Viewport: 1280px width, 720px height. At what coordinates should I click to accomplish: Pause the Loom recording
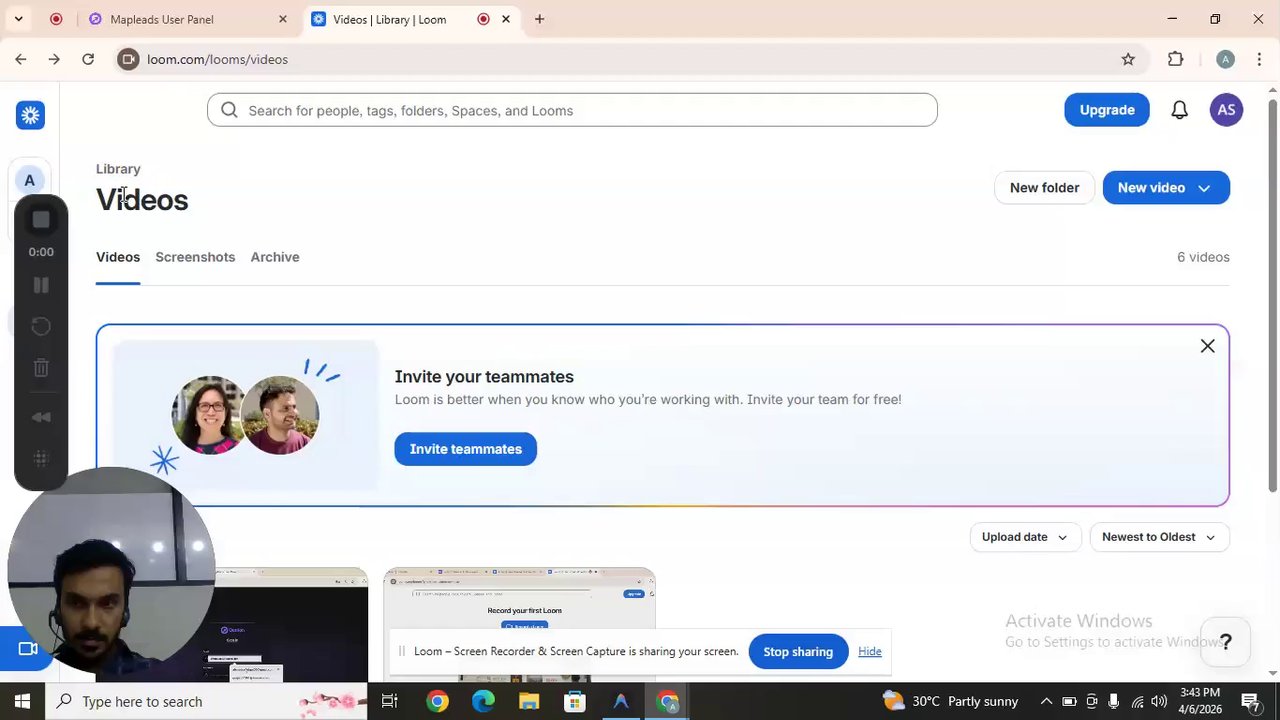[41, 285]
